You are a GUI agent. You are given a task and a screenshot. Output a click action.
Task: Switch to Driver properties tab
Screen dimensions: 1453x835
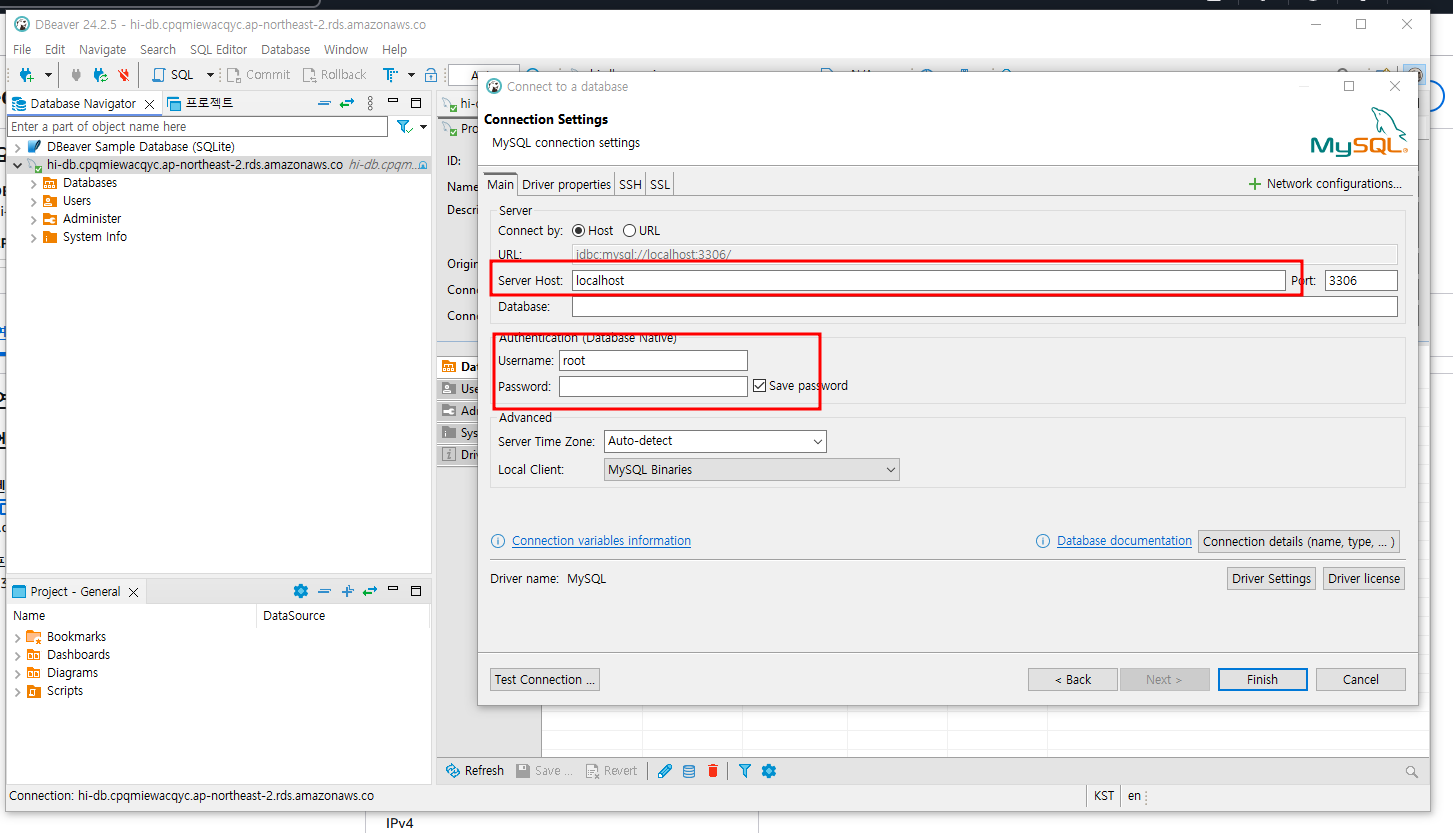click(x=566, y=184)
